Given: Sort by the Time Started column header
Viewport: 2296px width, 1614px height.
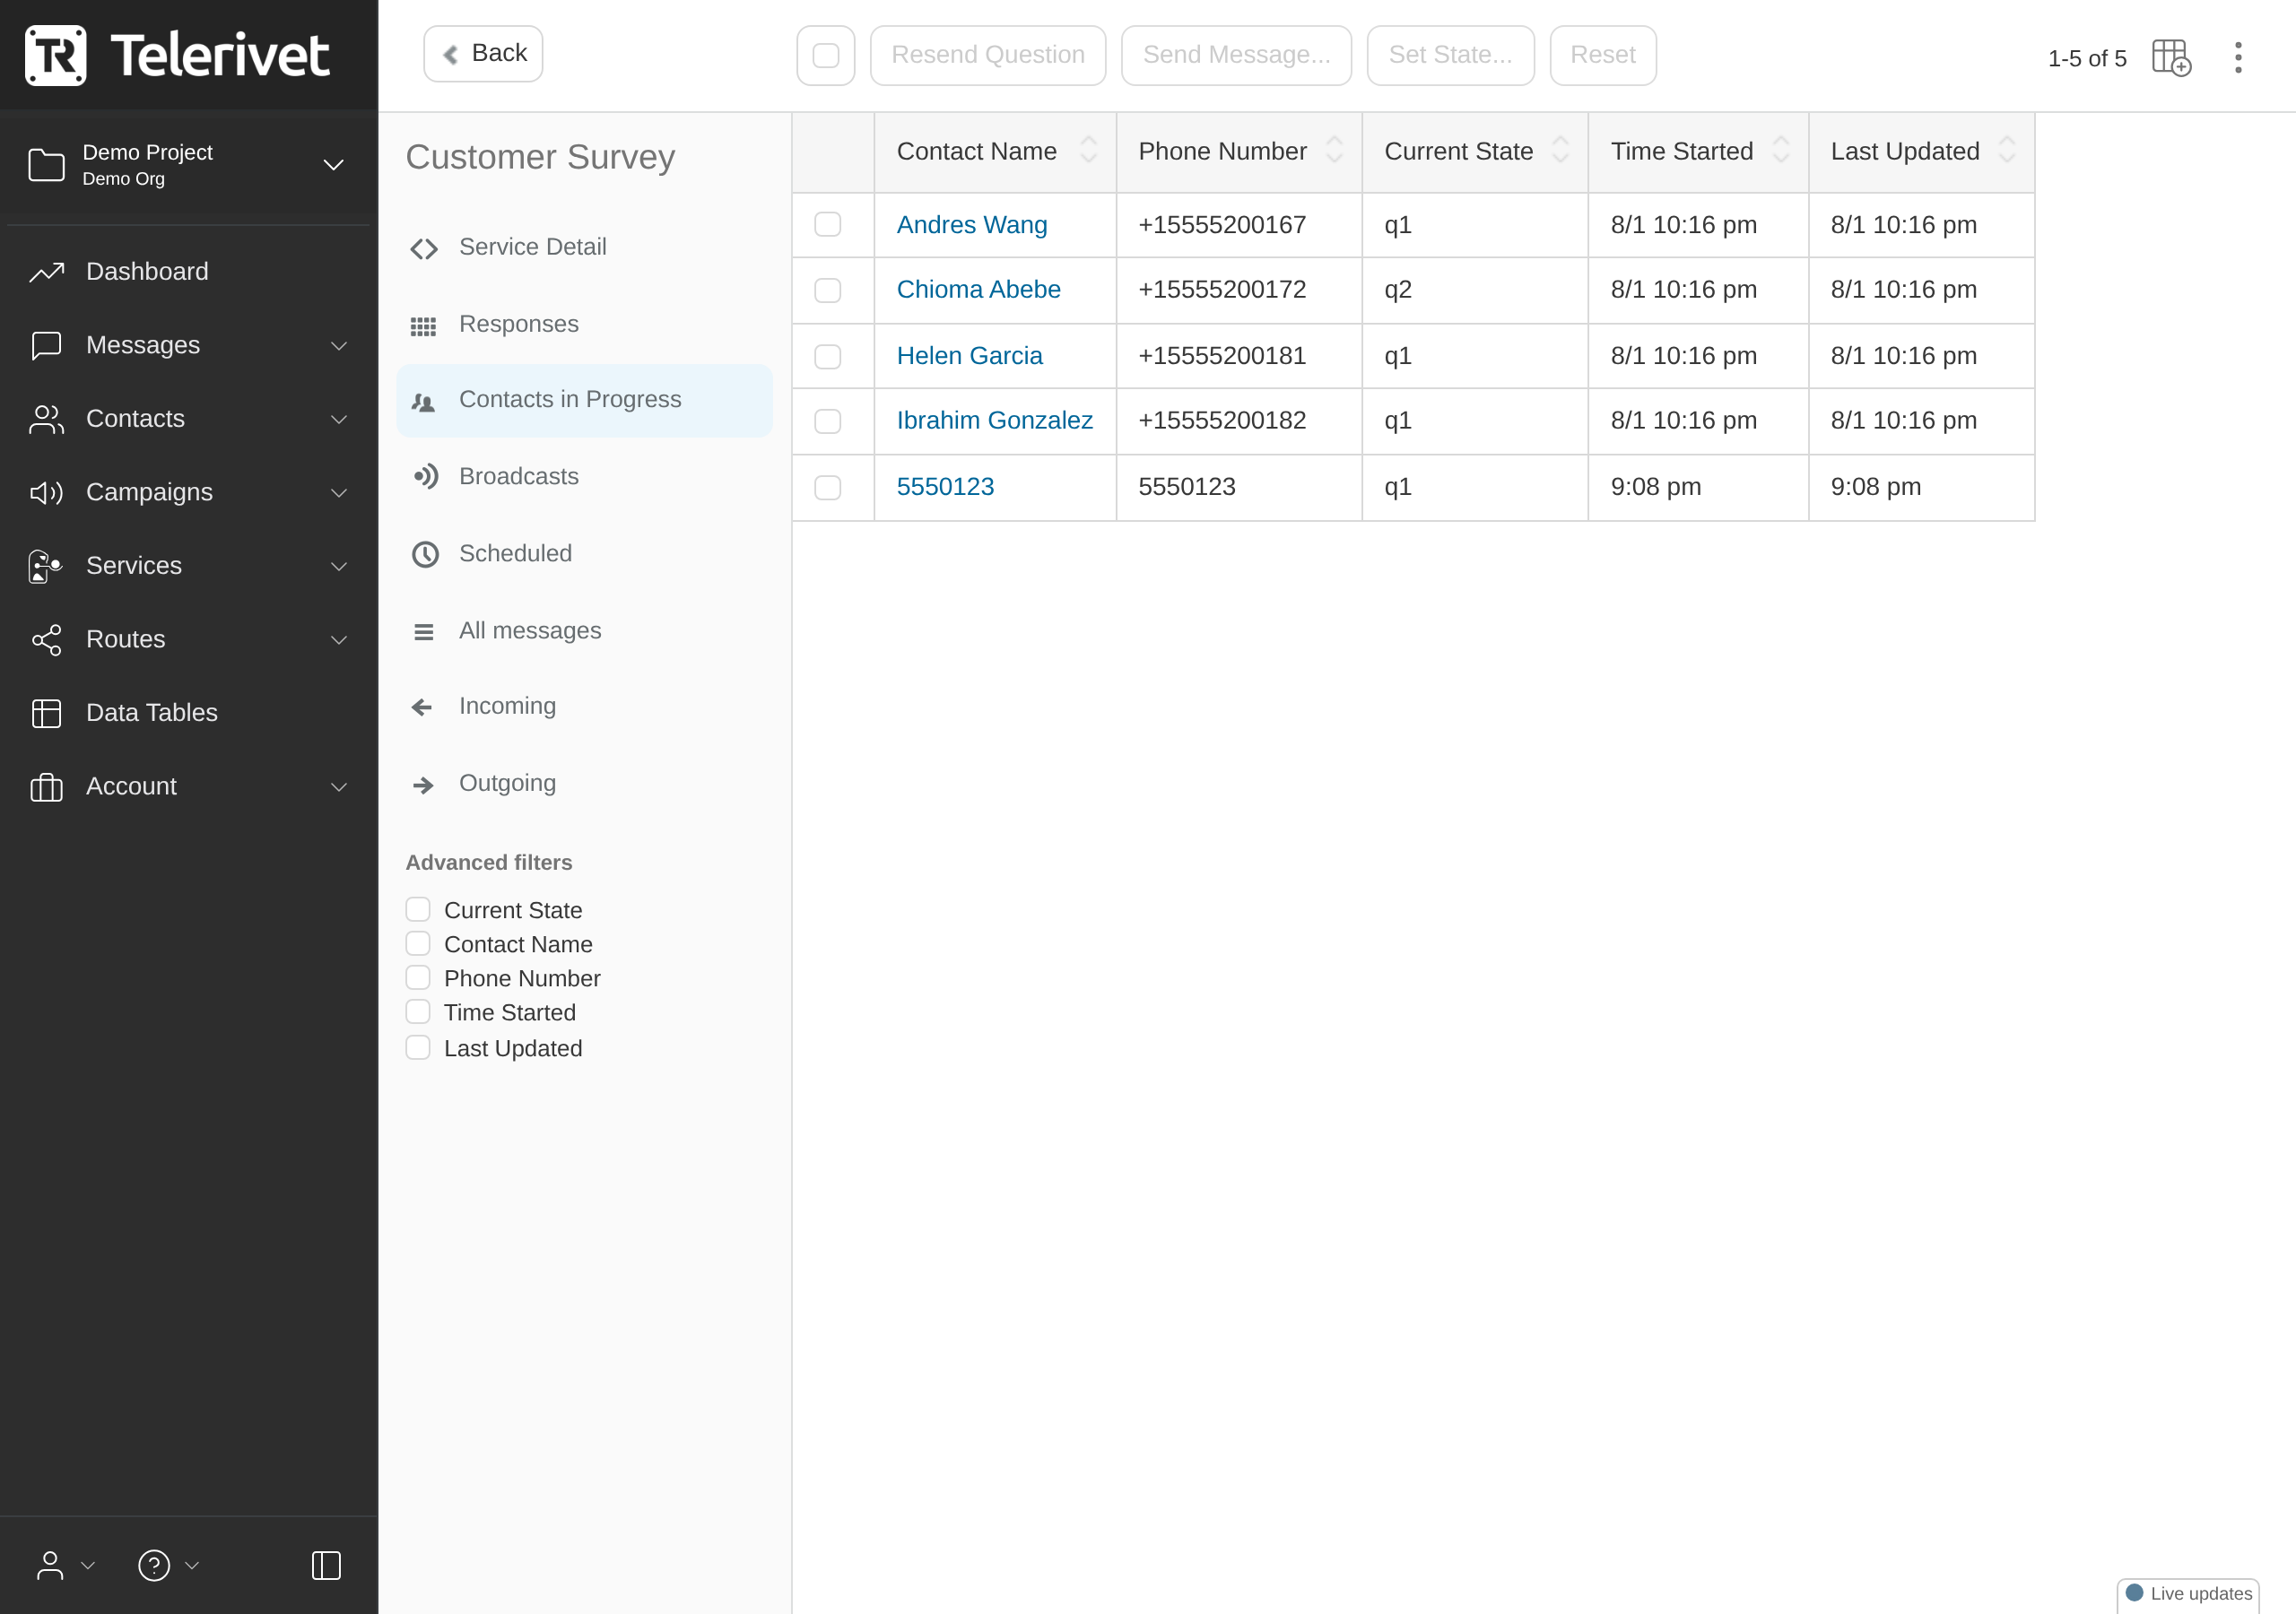Looking at the screenshot, I should (1698, 152).
